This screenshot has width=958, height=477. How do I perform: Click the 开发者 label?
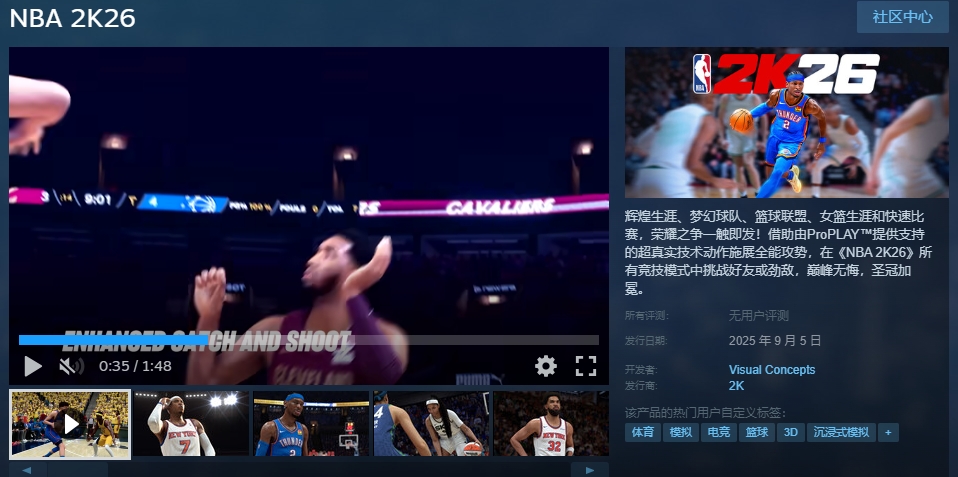641,370
